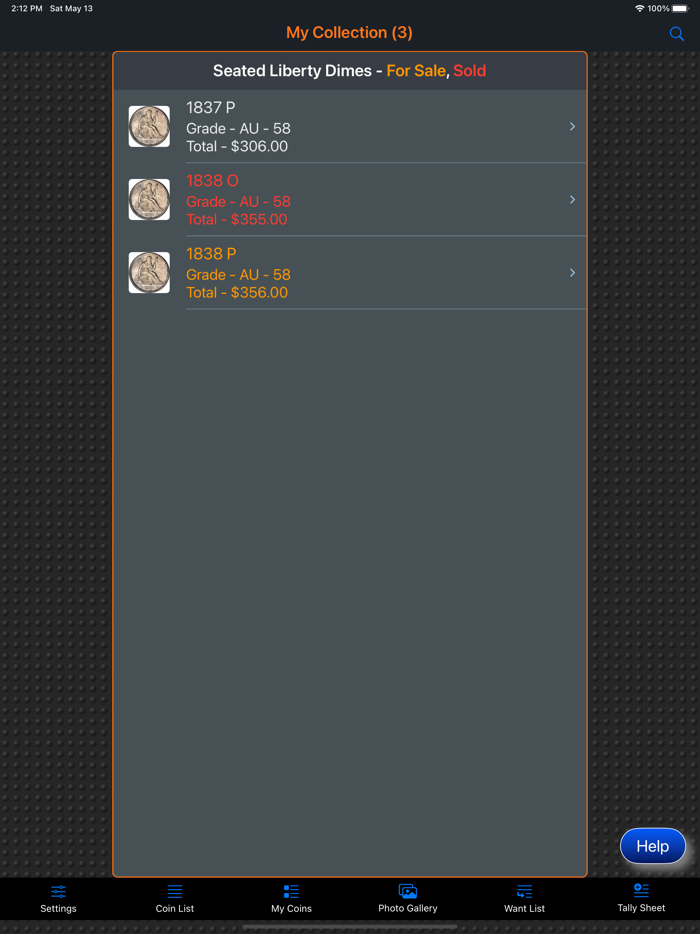Expand the 1838 O row chevron
Viewport: 700px width, 934px height.
tap(572, 200)
